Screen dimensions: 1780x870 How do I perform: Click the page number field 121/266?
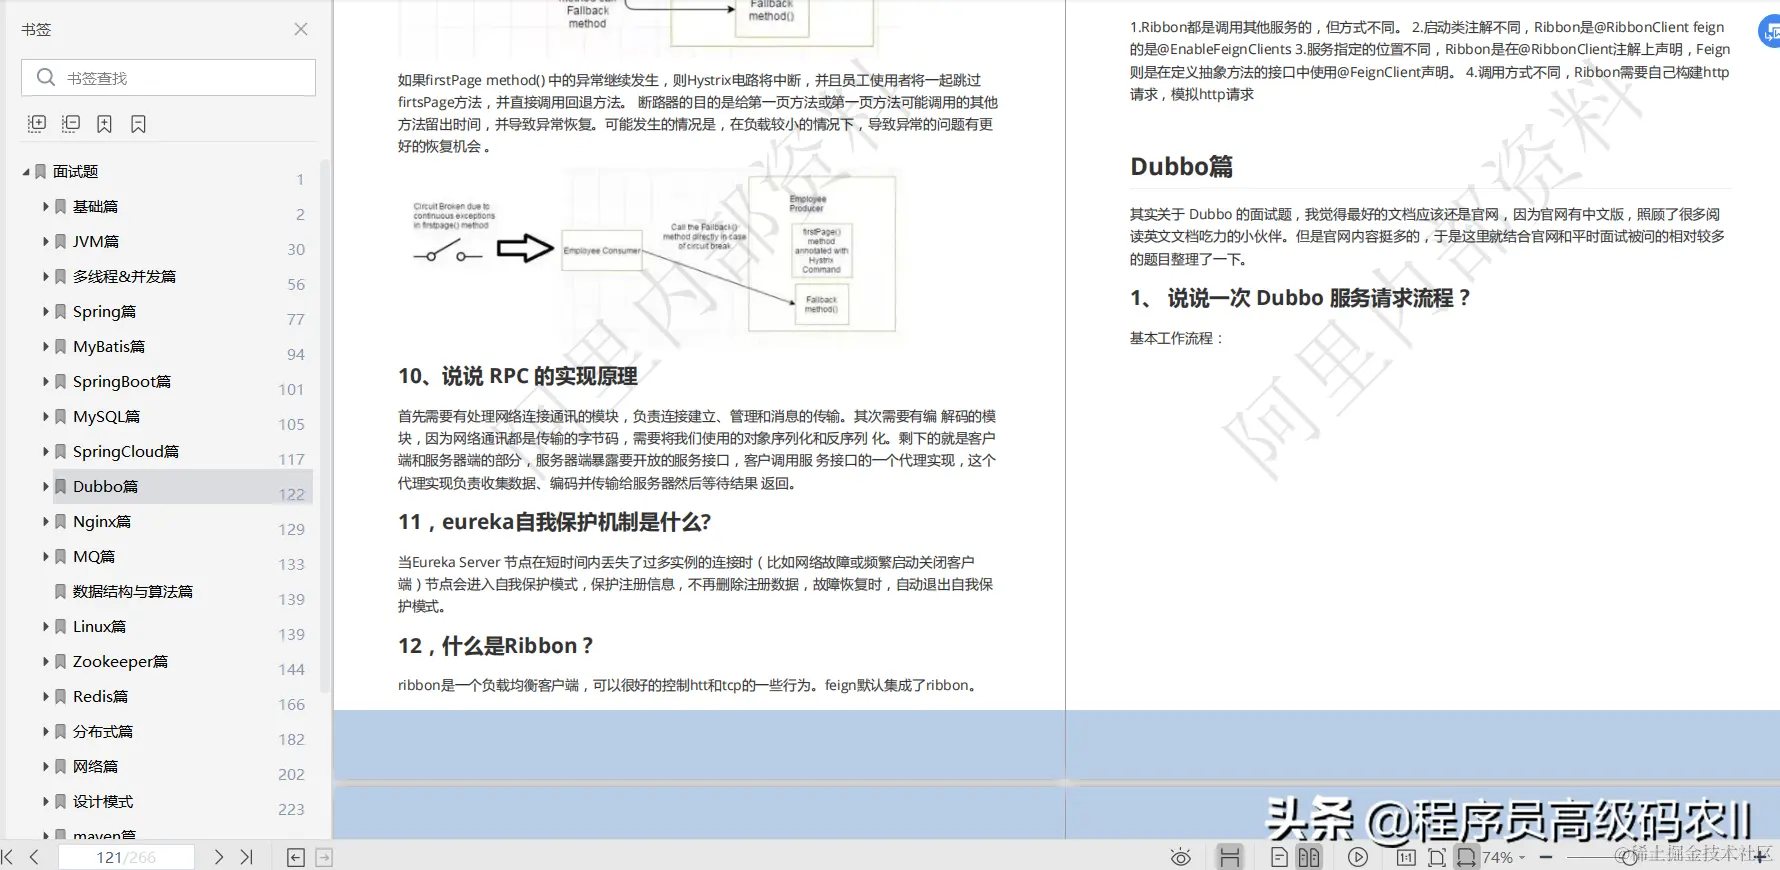(126, 857)
